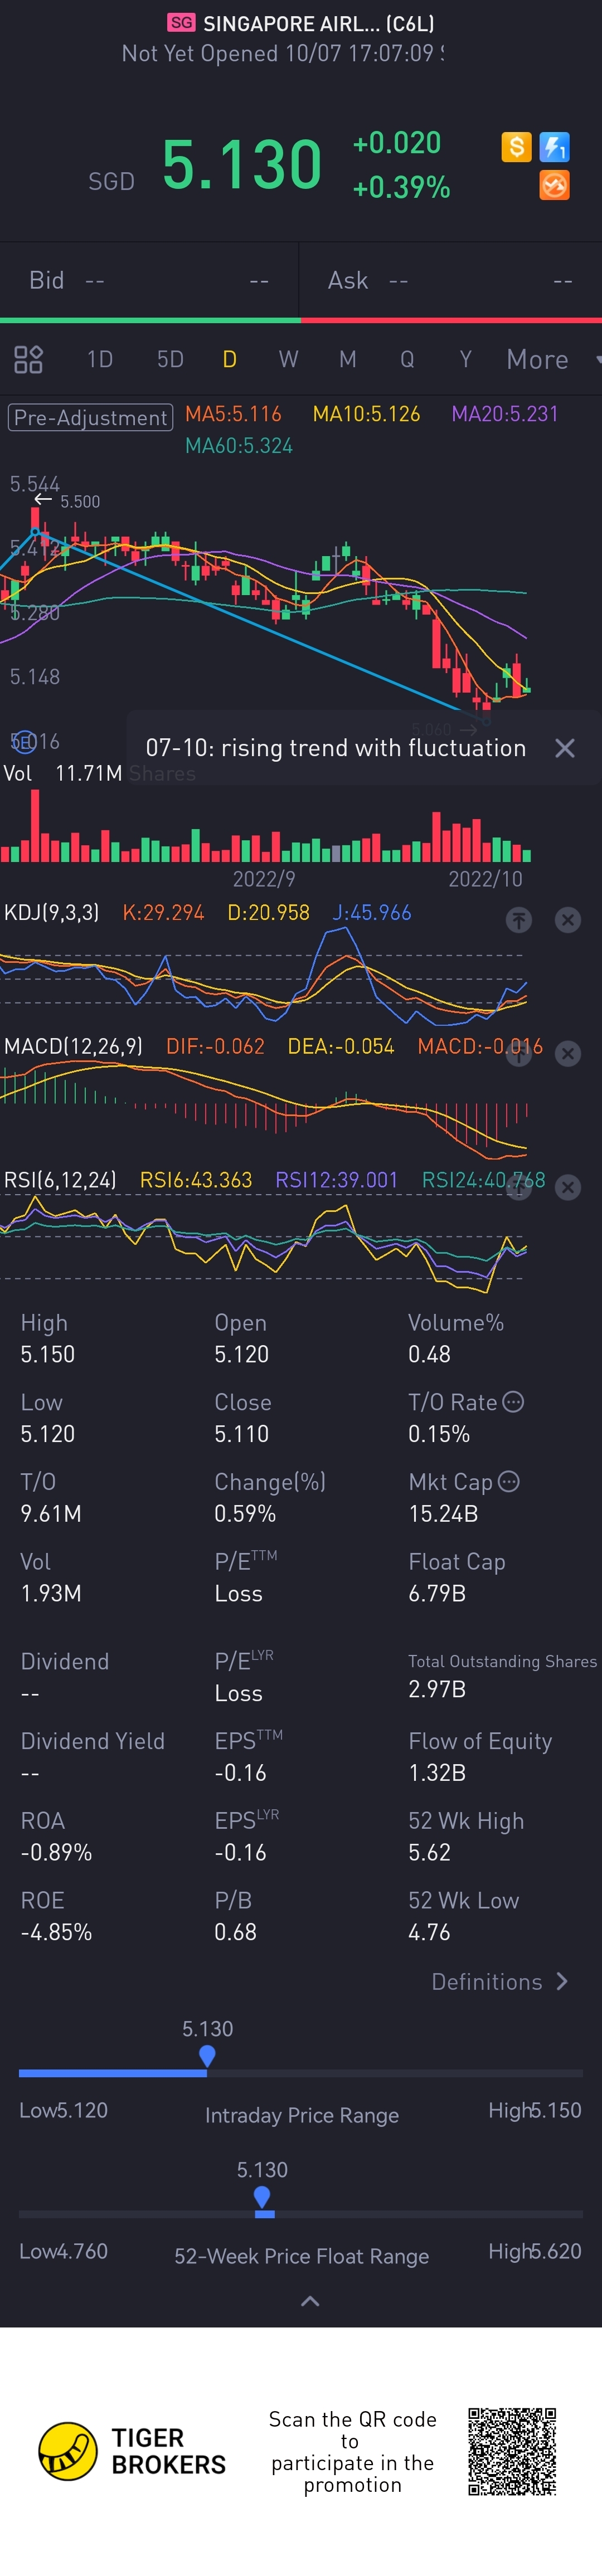This screenshot has width=602, height=2576.
Task: Tap the KDJ(9,3,3) indicator label
Action: 52,912
